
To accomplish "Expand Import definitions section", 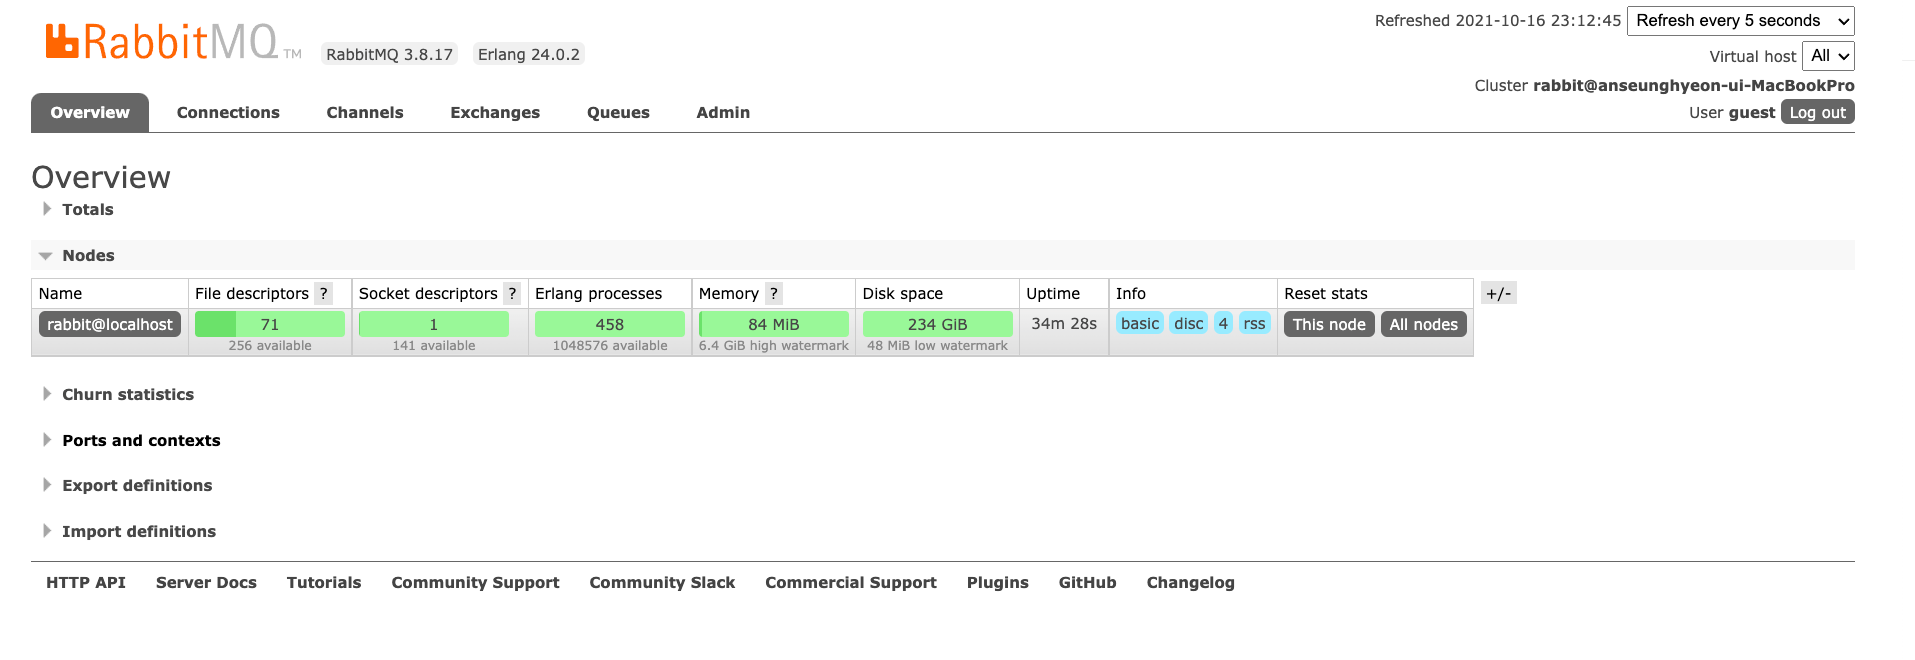I will point(138,531).
